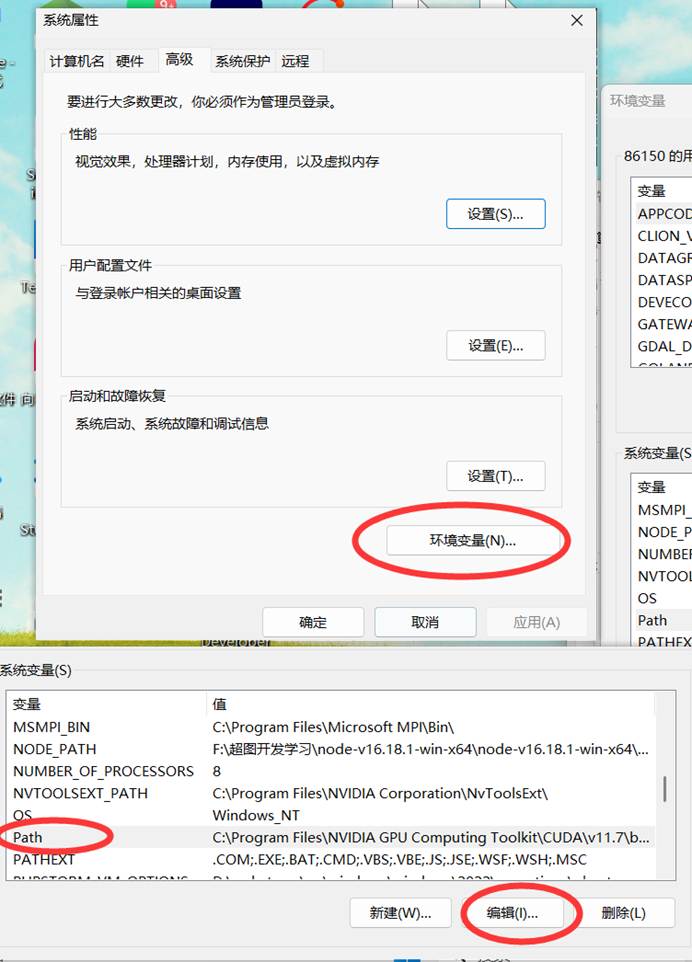Select NUMBER row in right 环境变量 window

tap(664, 554)
